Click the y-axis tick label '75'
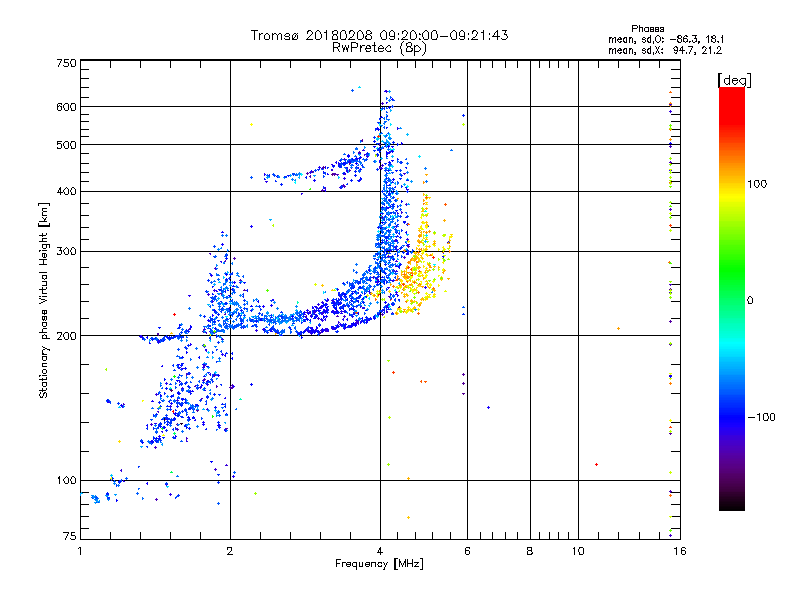Image resolution: width=800 pixels, height=600 pixels. tap(70, 536)
